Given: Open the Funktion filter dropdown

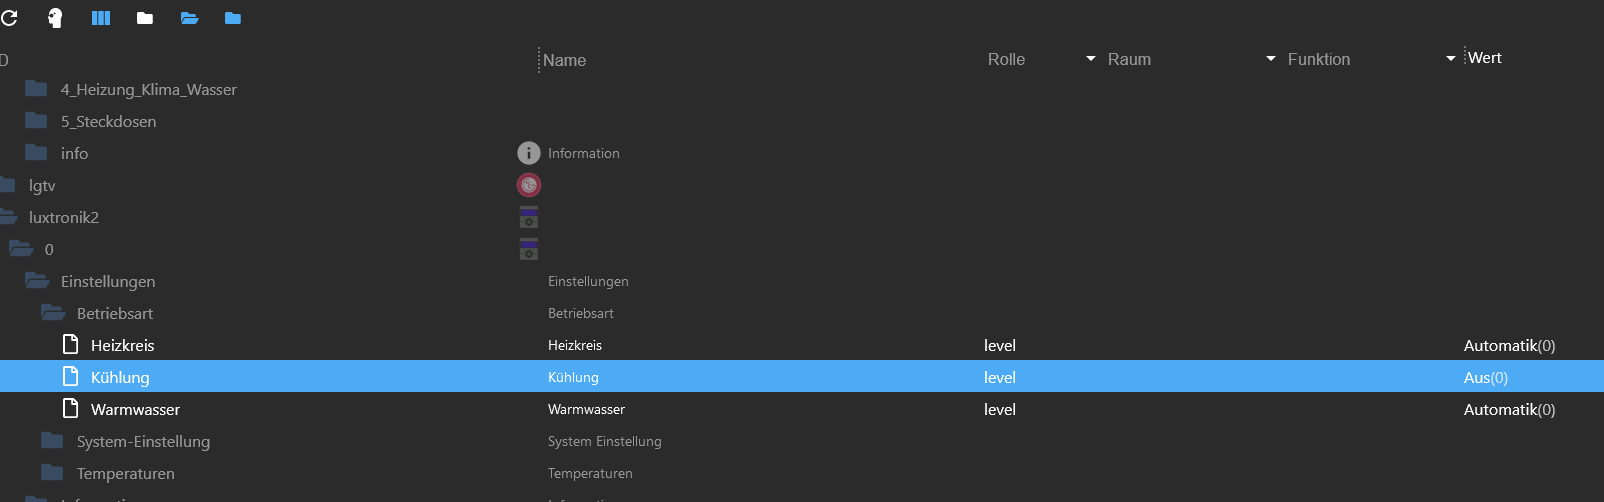Looking at the screenshot, I should (1451, 59).
